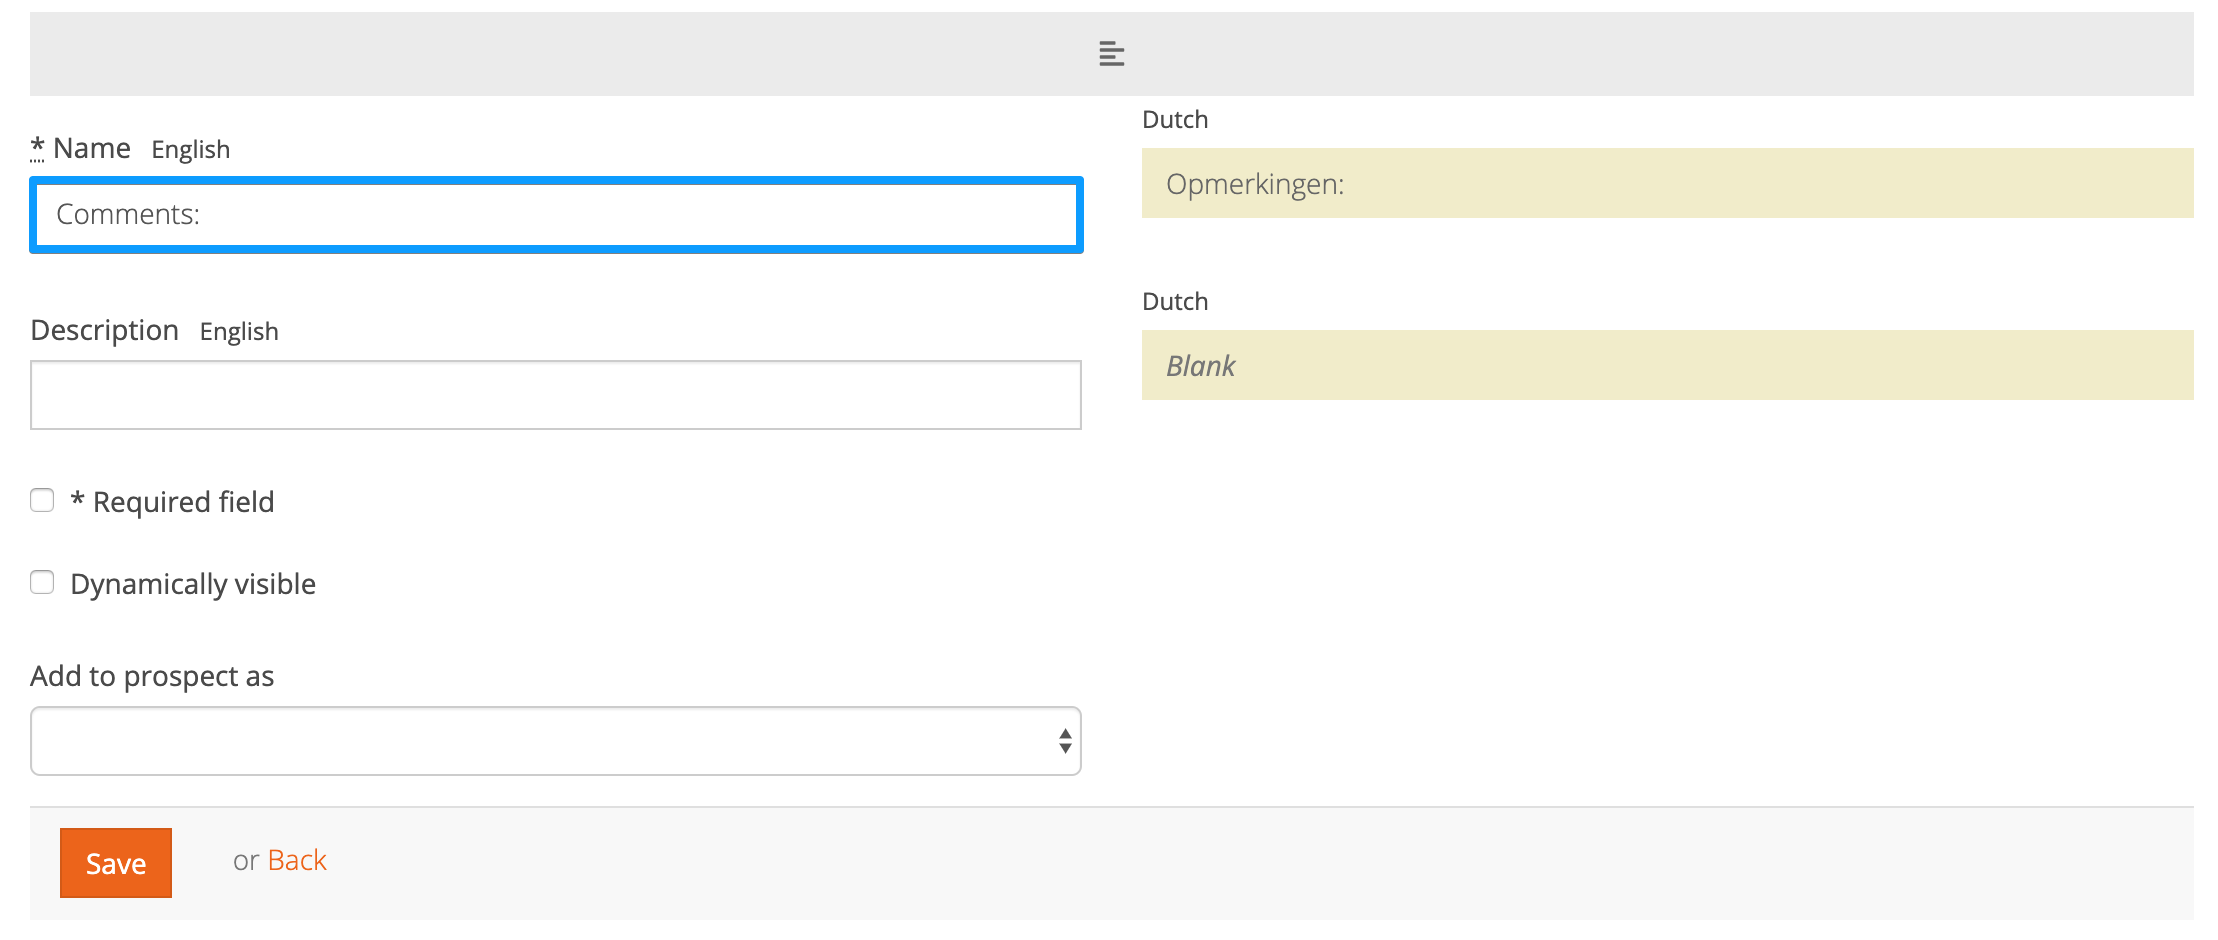This screenshot has height=940, width=2218.
Task: Enable the Required field checkbox
Action: pos(42,500)
